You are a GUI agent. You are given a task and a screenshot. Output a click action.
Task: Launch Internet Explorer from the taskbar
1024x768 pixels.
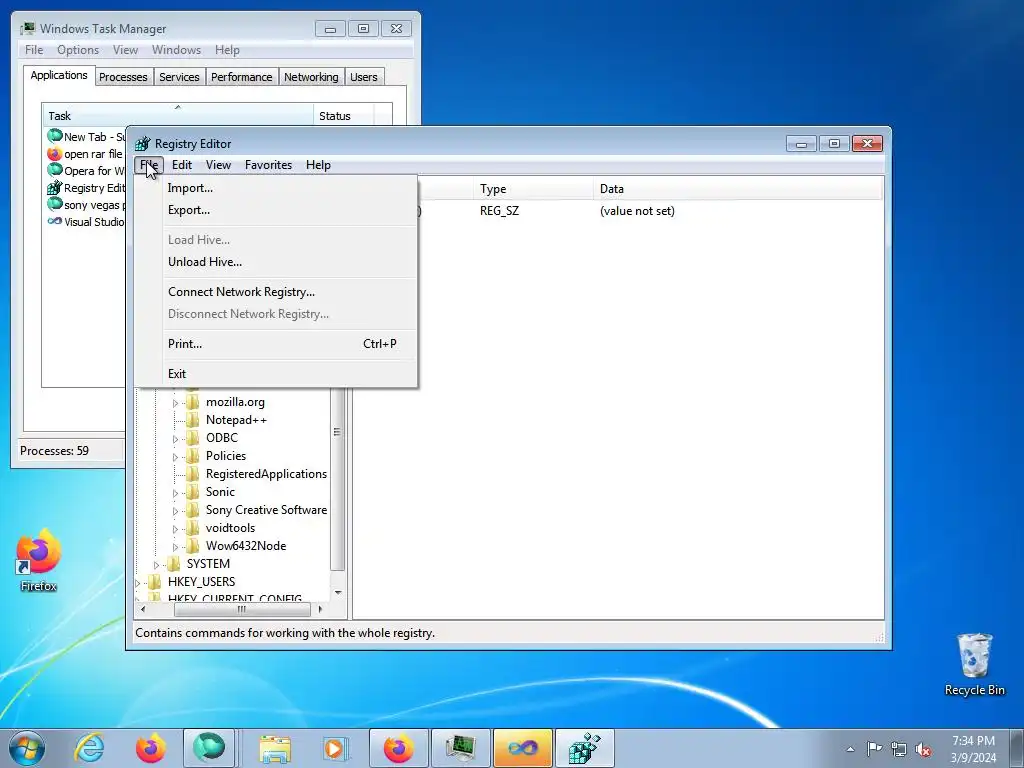pos(89,748)
